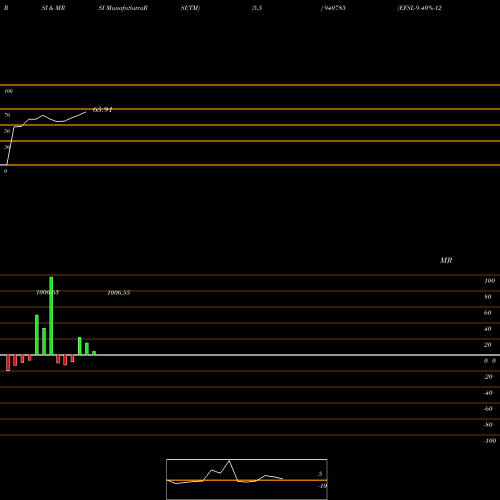
Task: Click the "SI(TM)" header text
Action: click(190, 8)
